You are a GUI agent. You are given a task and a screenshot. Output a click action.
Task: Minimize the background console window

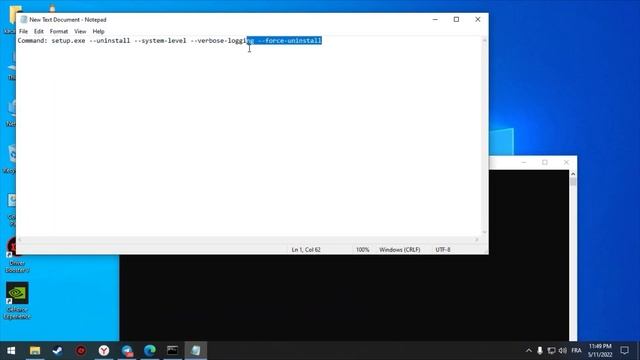pos(524,162)
